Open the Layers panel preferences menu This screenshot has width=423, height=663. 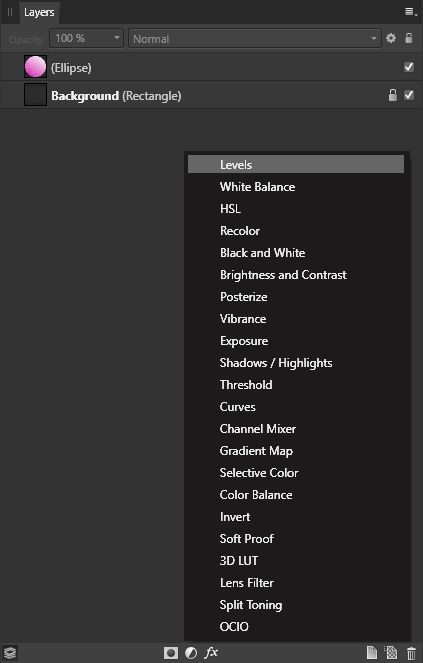click(x=411, y=11)
